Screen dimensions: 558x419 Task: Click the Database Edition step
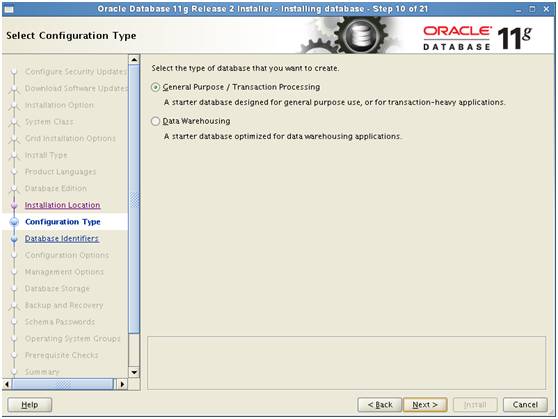56,188
